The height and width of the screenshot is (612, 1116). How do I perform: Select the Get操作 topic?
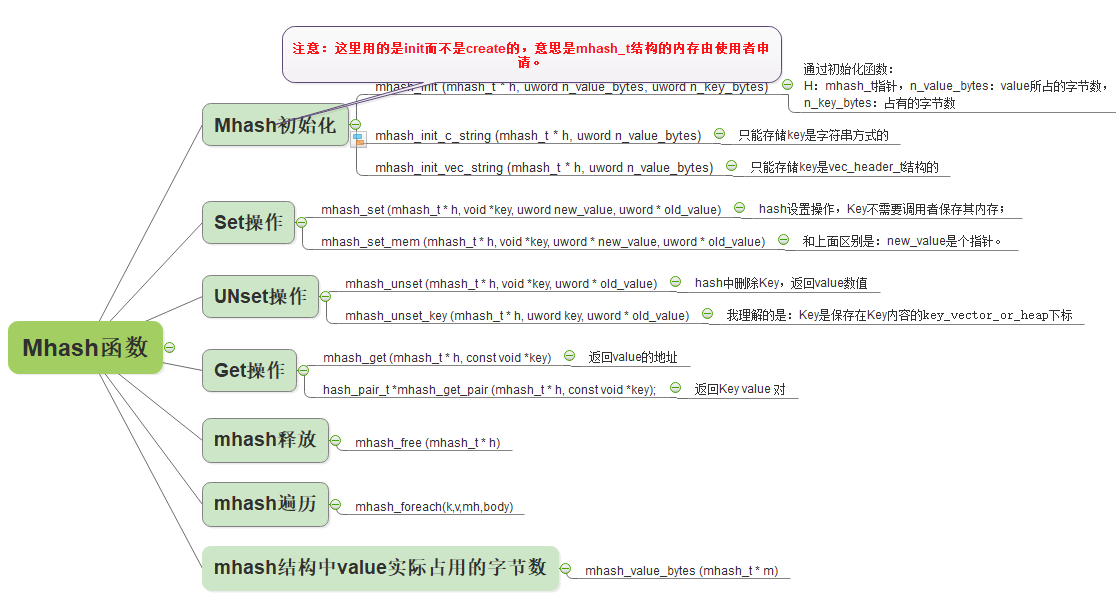(x=249, y=370)
